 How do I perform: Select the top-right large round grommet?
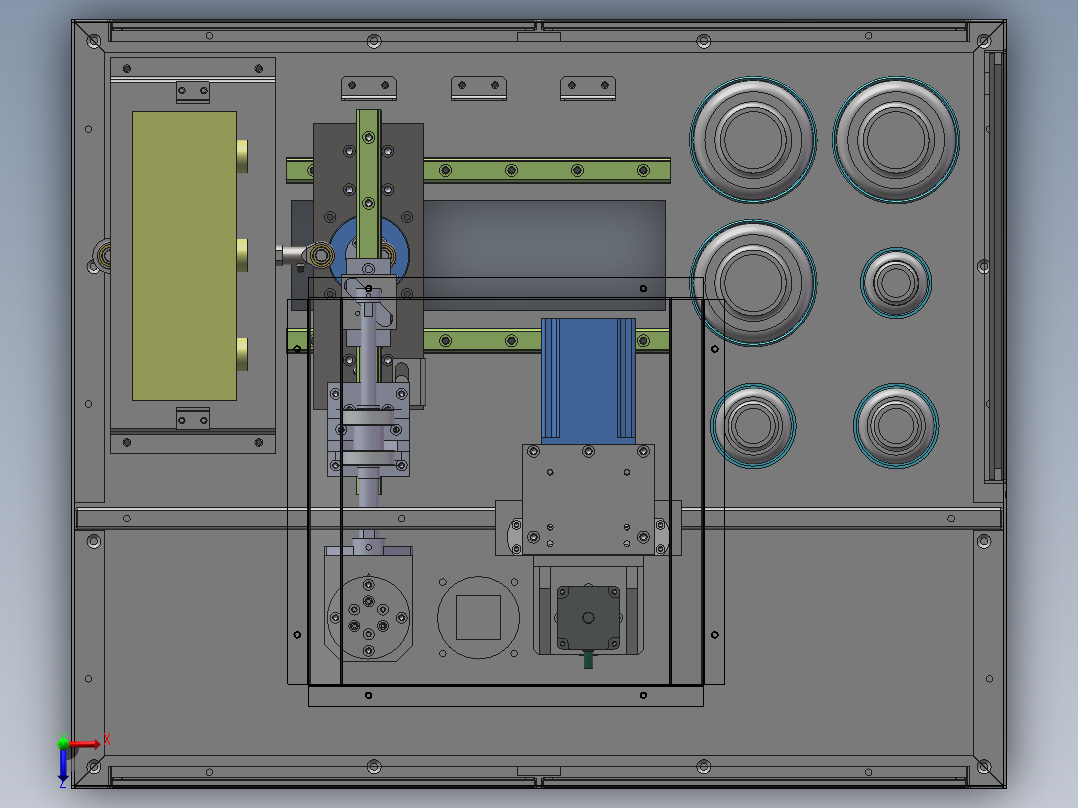(896, 140)
